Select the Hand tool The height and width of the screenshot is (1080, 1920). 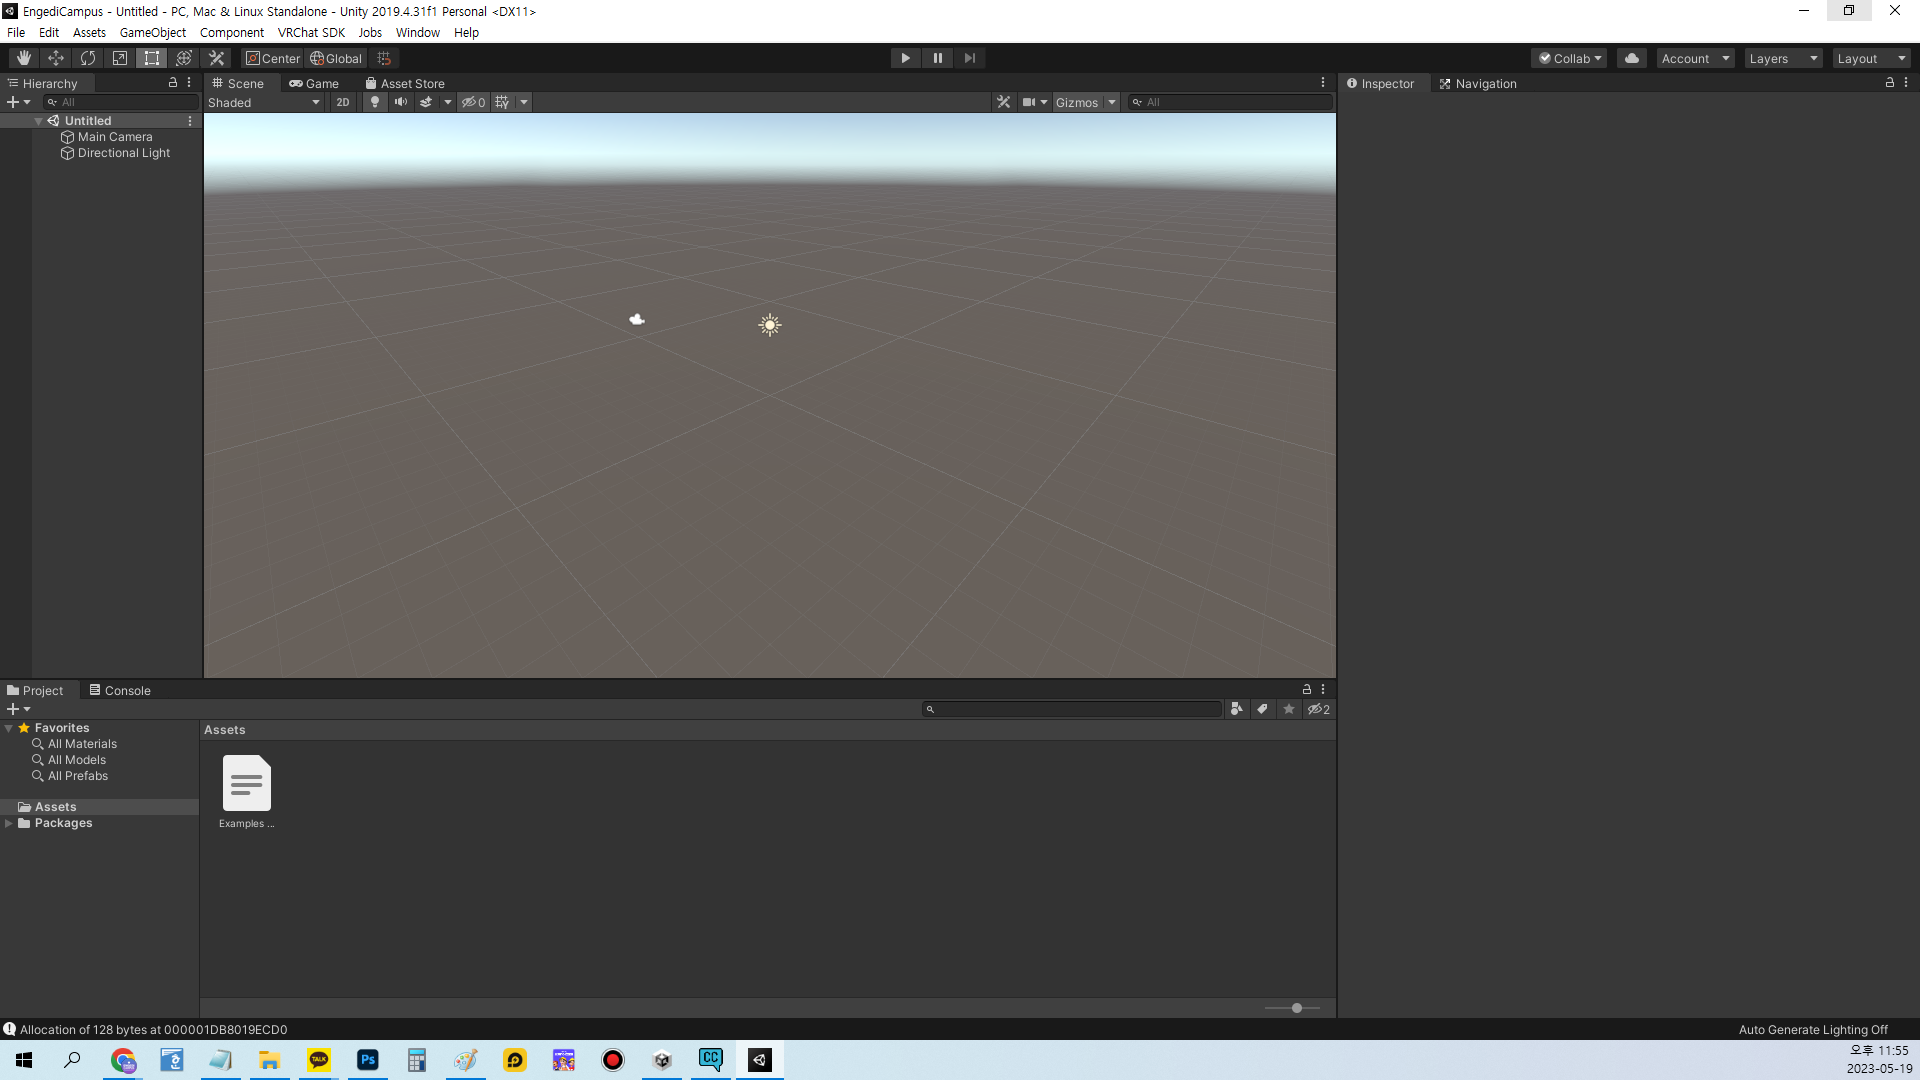point(23,58)
